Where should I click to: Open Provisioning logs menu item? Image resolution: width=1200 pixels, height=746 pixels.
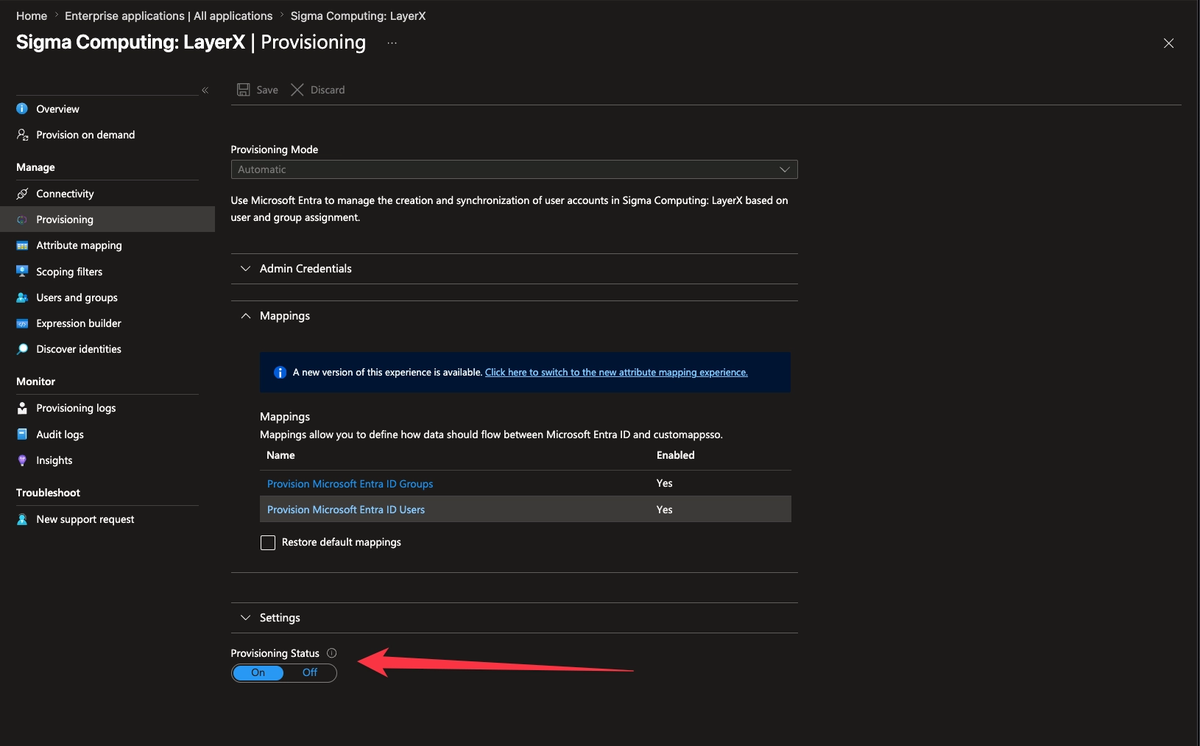[x=76, y=409]
